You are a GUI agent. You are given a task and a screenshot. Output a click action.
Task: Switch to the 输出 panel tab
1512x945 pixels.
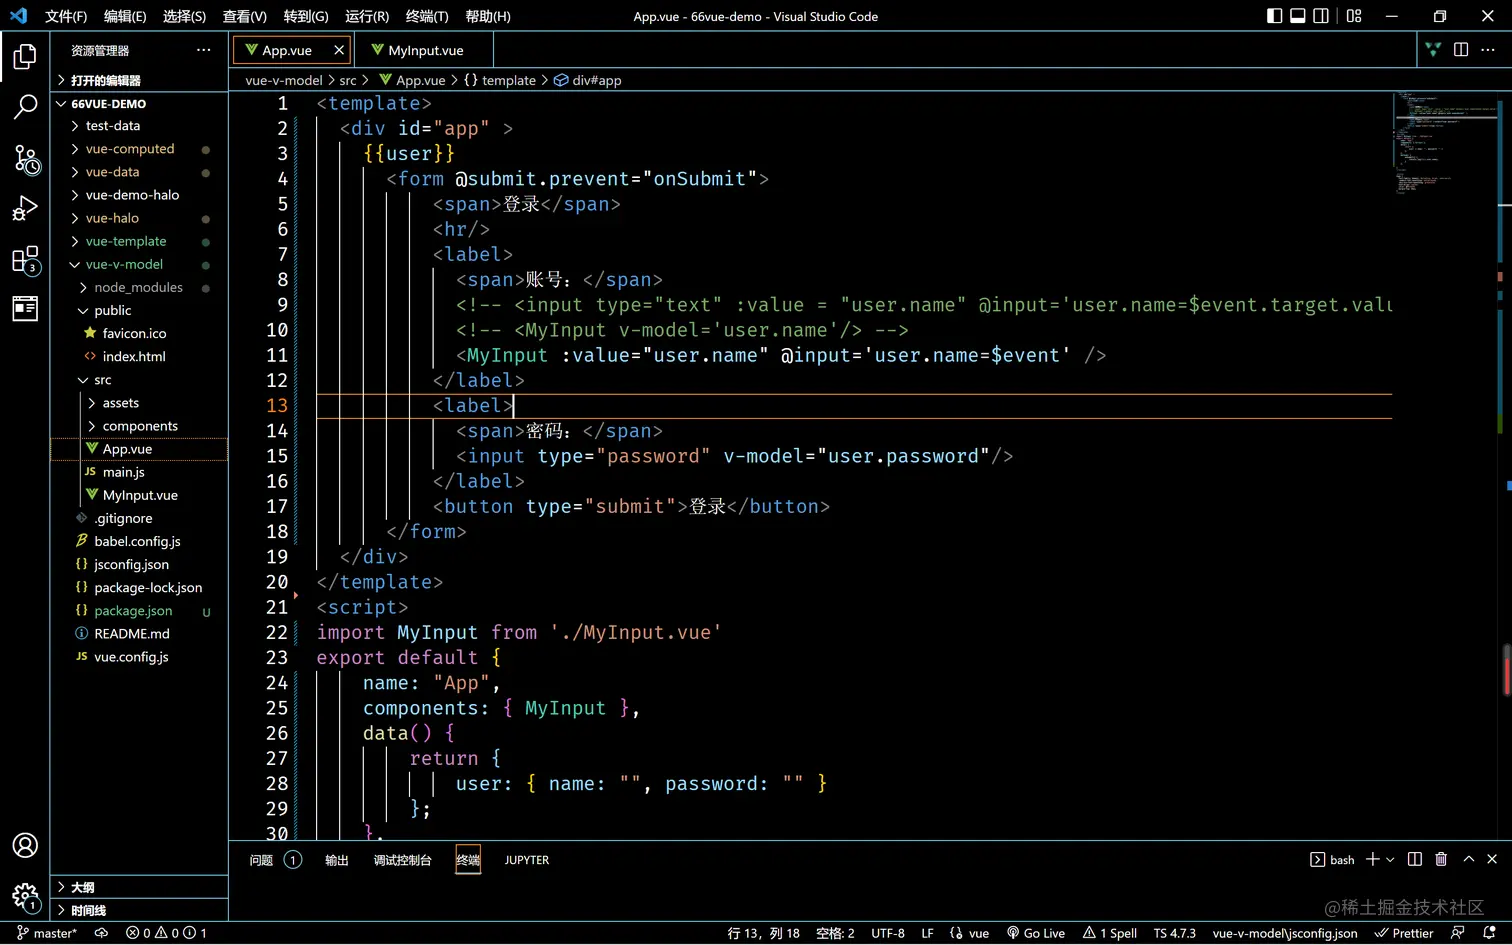pos(337,860)
